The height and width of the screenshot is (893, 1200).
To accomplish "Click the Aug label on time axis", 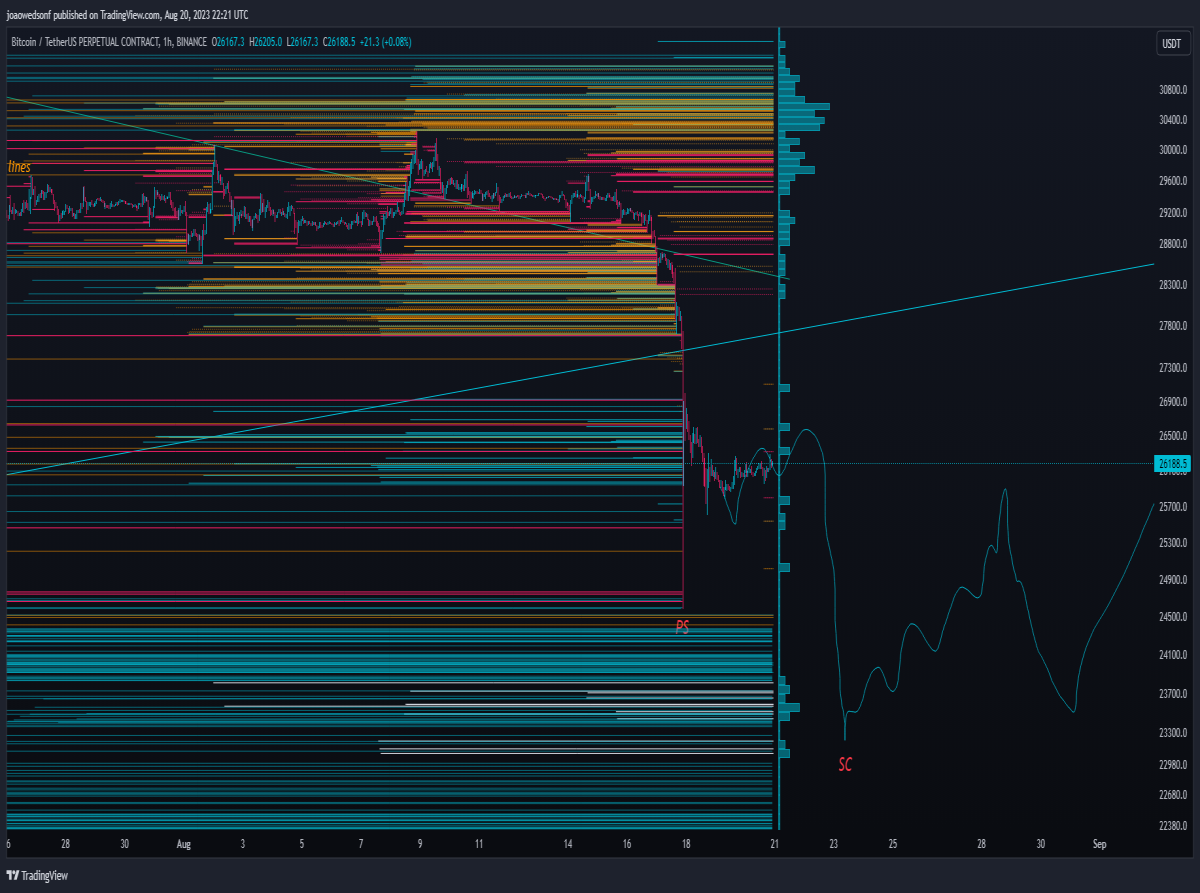I will 183,845.
